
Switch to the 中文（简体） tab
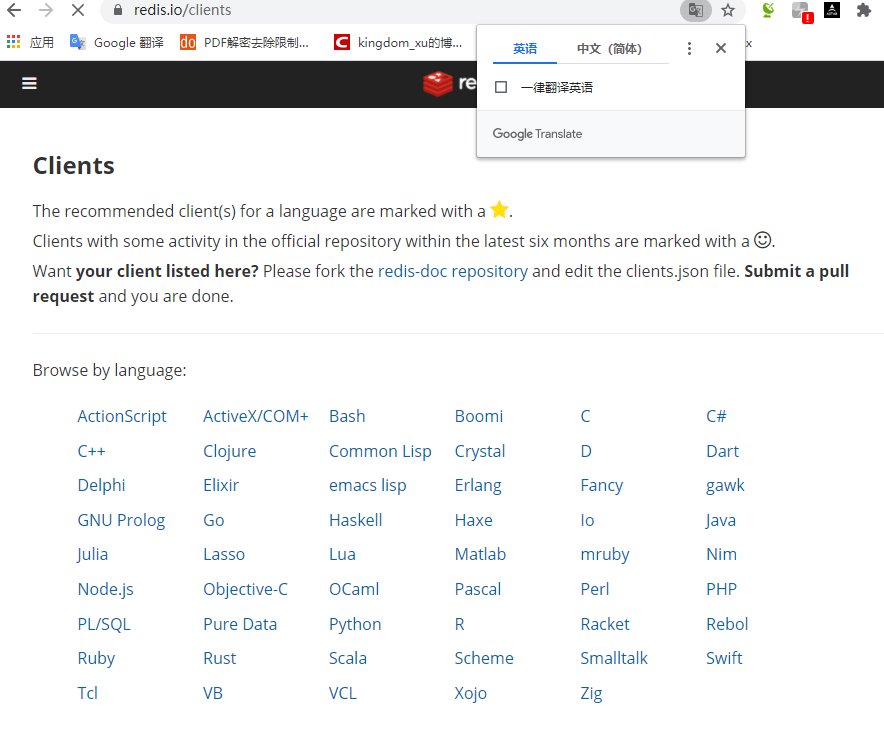coord(609,49)
